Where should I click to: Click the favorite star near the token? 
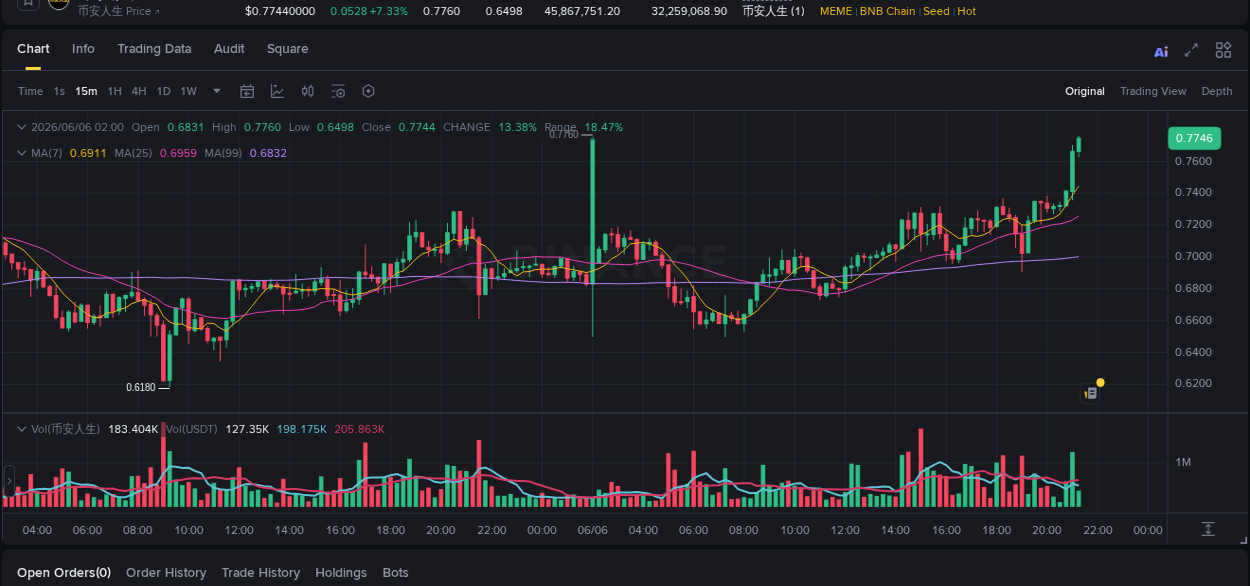pyautogui.click(x=28, y=3)
